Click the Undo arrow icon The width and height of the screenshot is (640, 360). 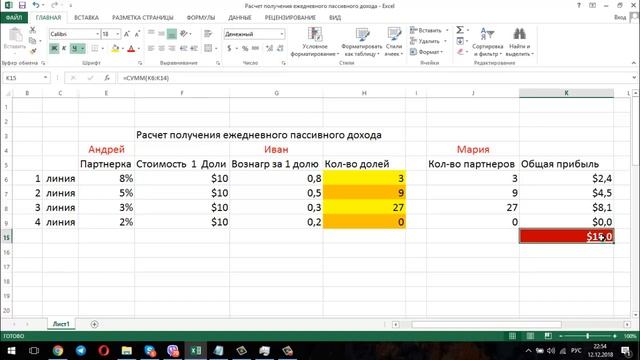pos(36,5)
